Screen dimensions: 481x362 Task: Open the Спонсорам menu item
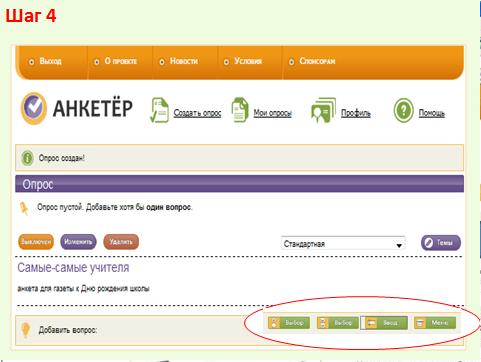[317, 61]
